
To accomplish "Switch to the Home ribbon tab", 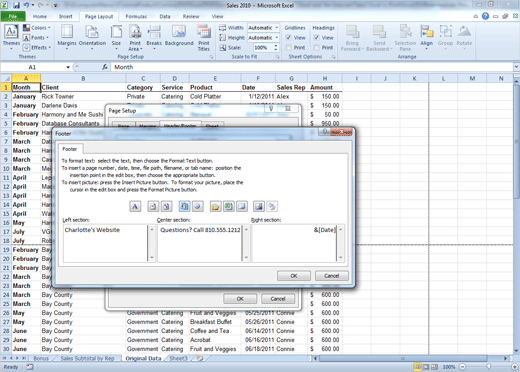I will [x=40, y=16].
